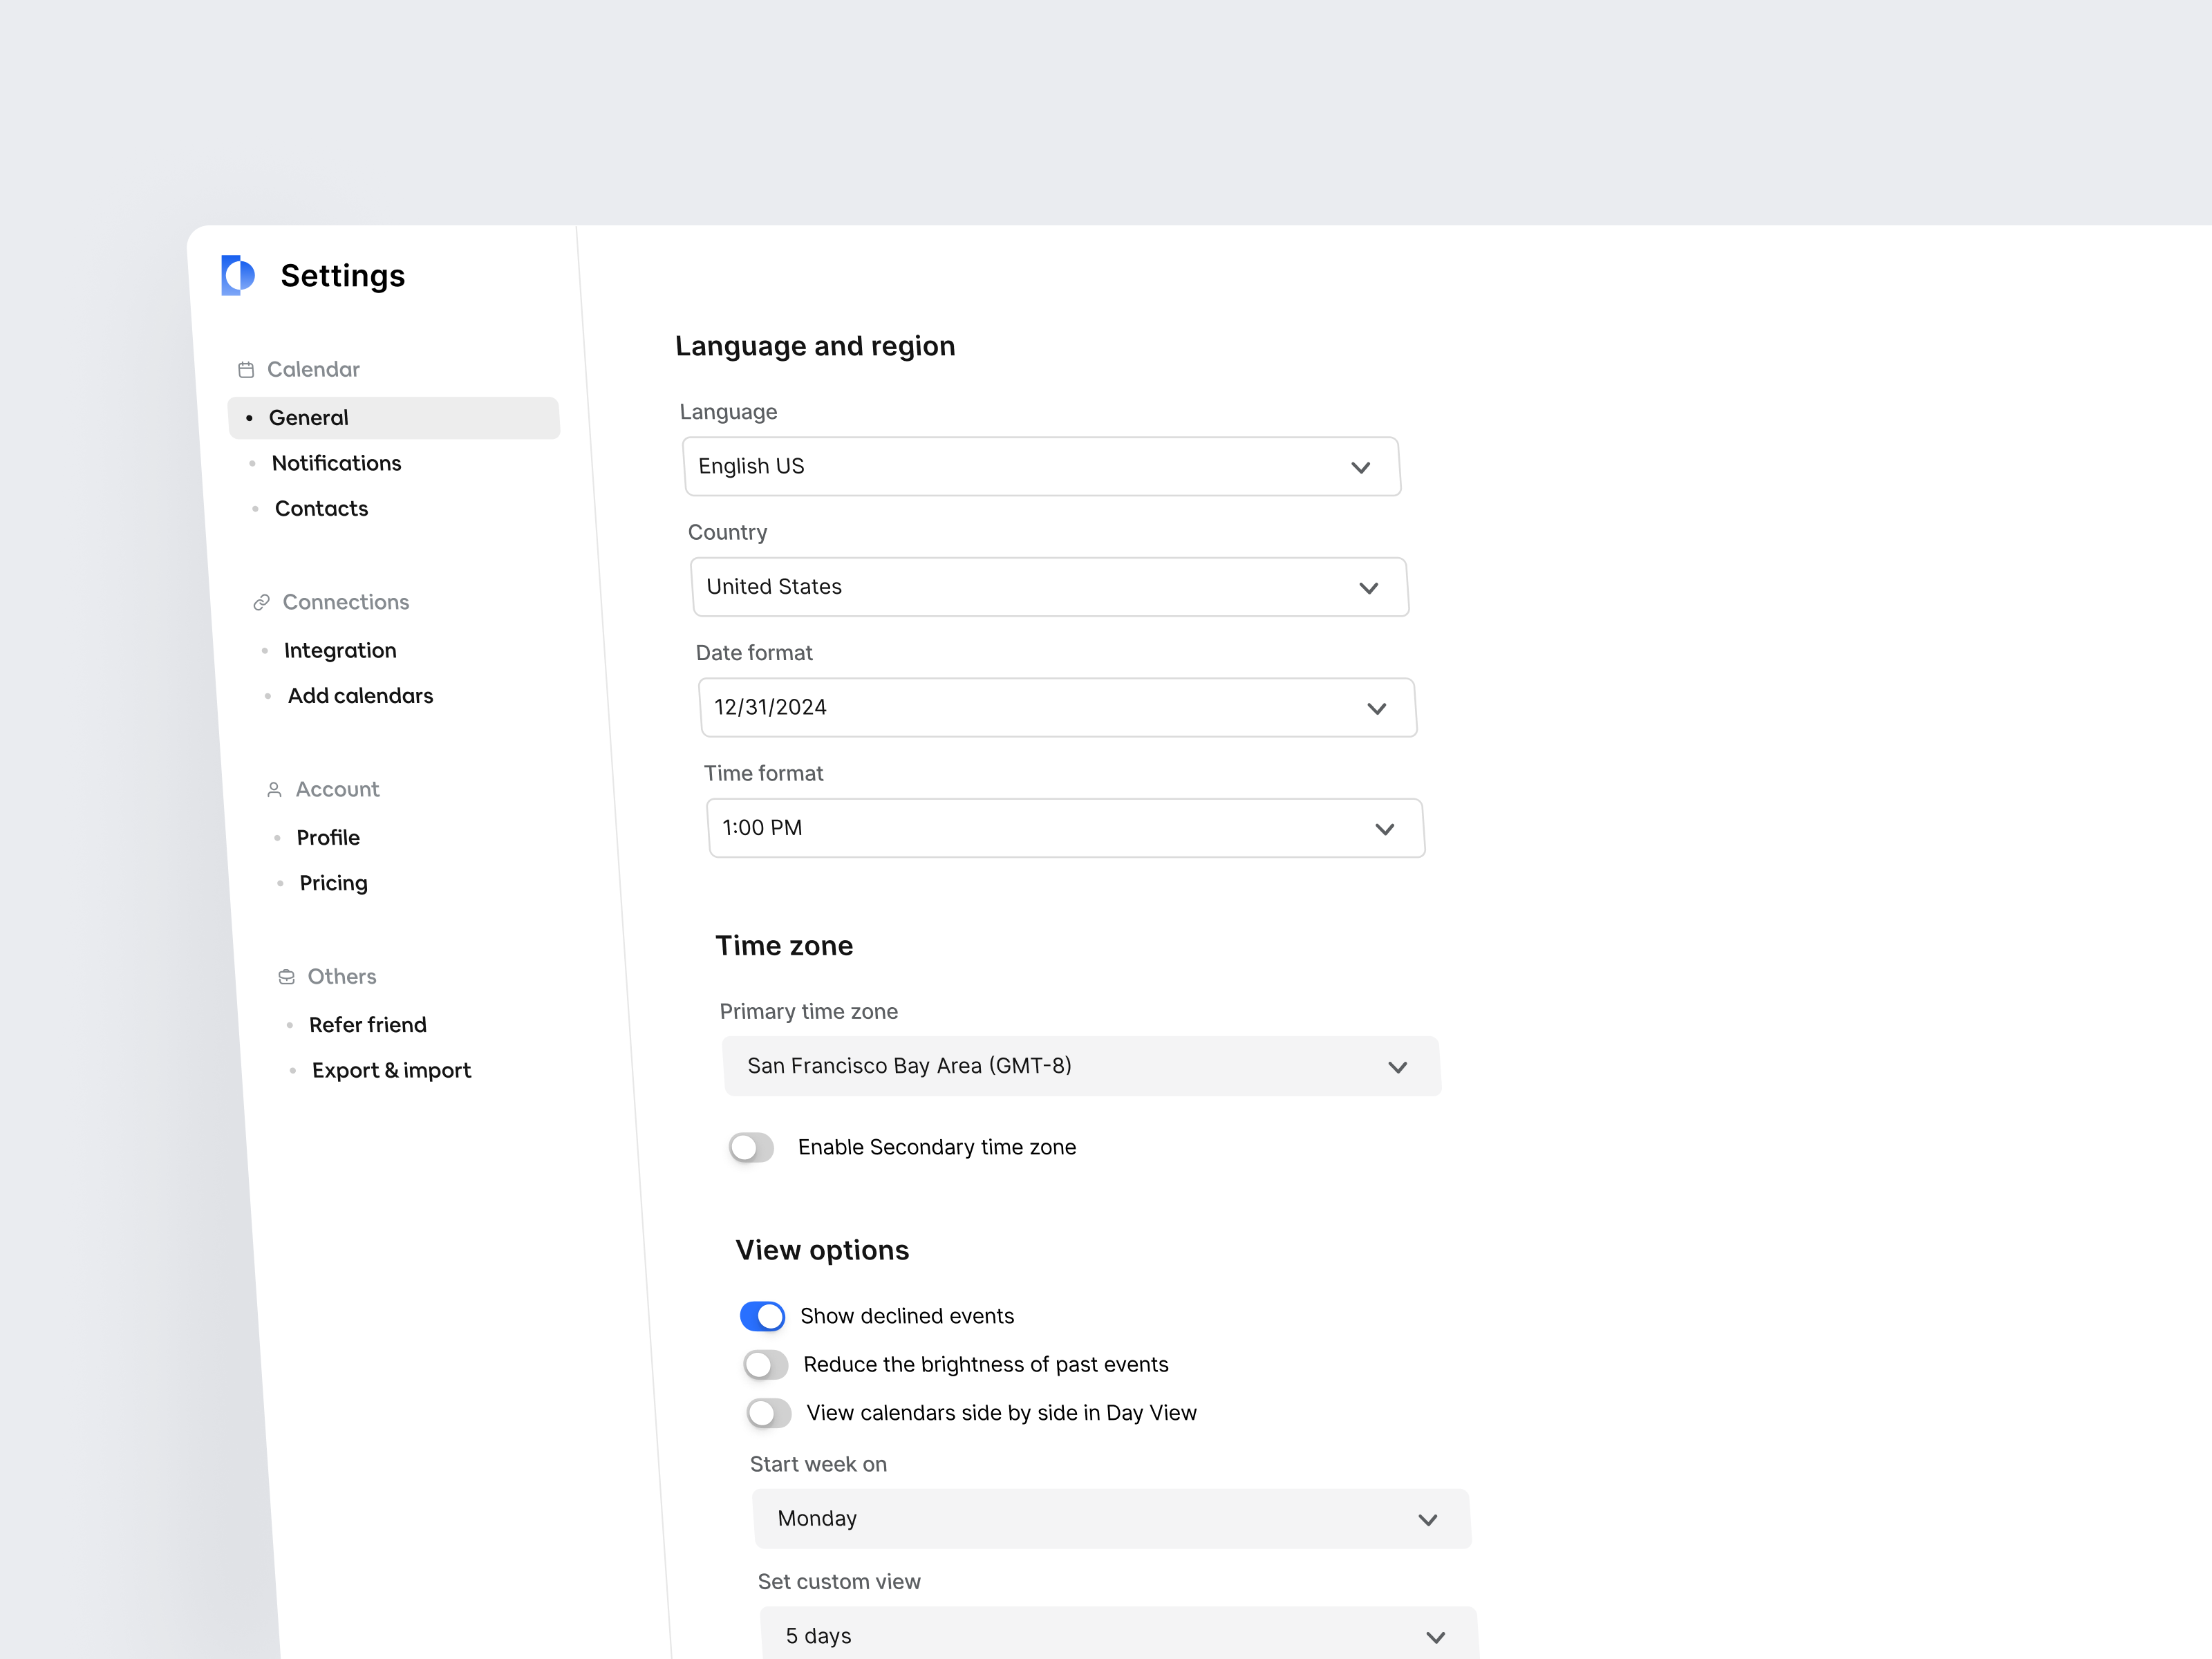Go to Notifications settings
Viewport: 2212px width, 1659px height.
point(336,463)
